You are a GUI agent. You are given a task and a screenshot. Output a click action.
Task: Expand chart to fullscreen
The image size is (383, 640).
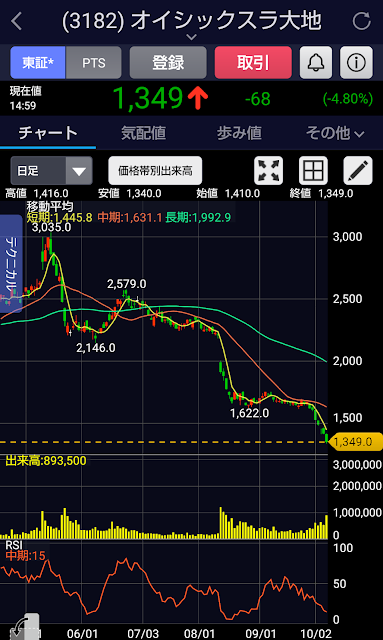coord(268,171)
